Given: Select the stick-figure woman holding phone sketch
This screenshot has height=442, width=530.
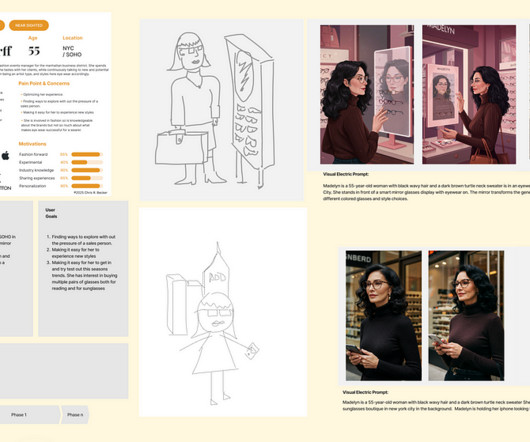Looking at the screenshot, I should point(223,312).
